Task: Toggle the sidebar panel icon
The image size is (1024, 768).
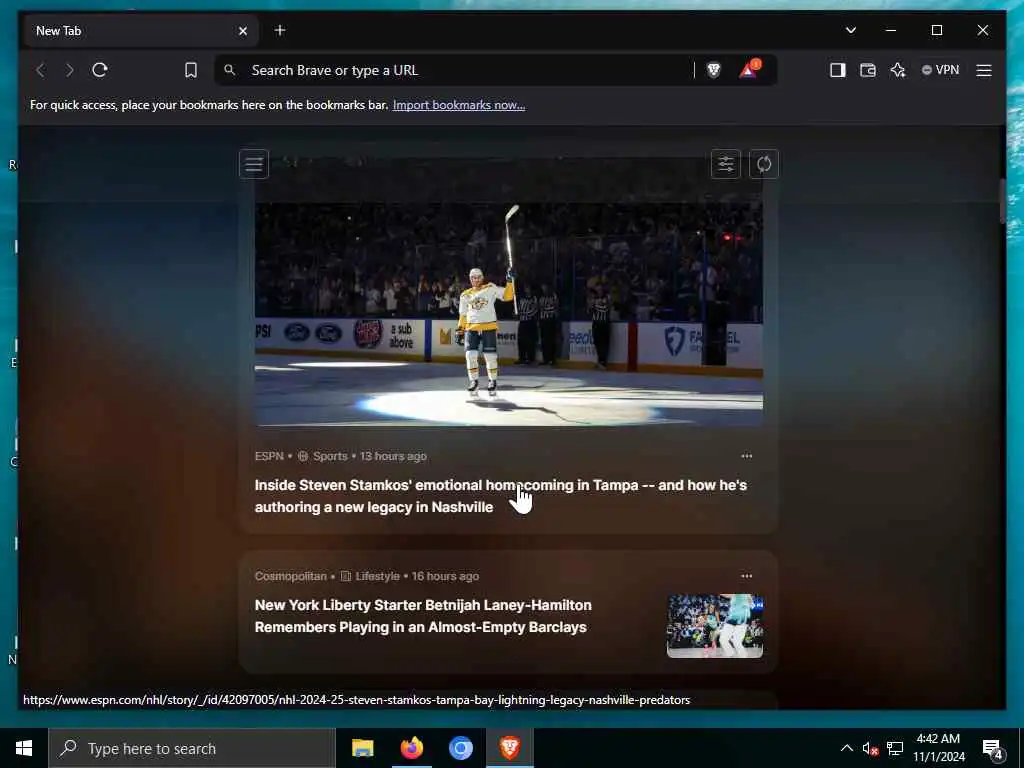Action: pyautogui.click(x=837, y=70)
